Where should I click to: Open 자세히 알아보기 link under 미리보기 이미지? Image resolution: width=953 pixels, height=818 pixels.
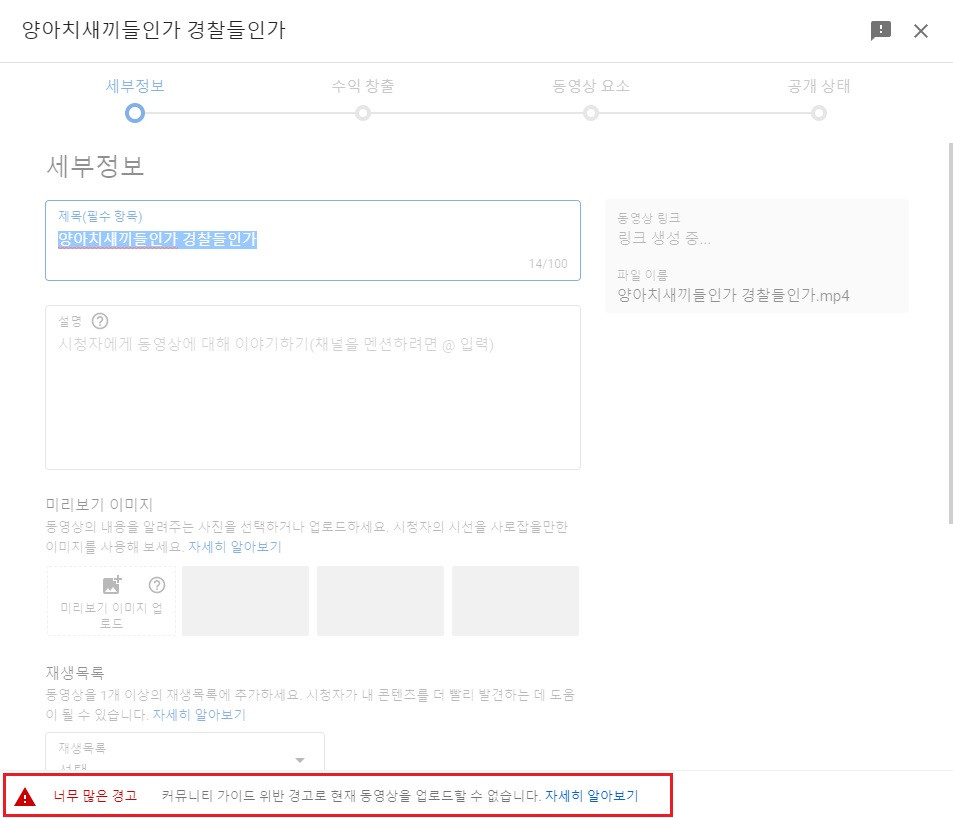coord(234,547)
